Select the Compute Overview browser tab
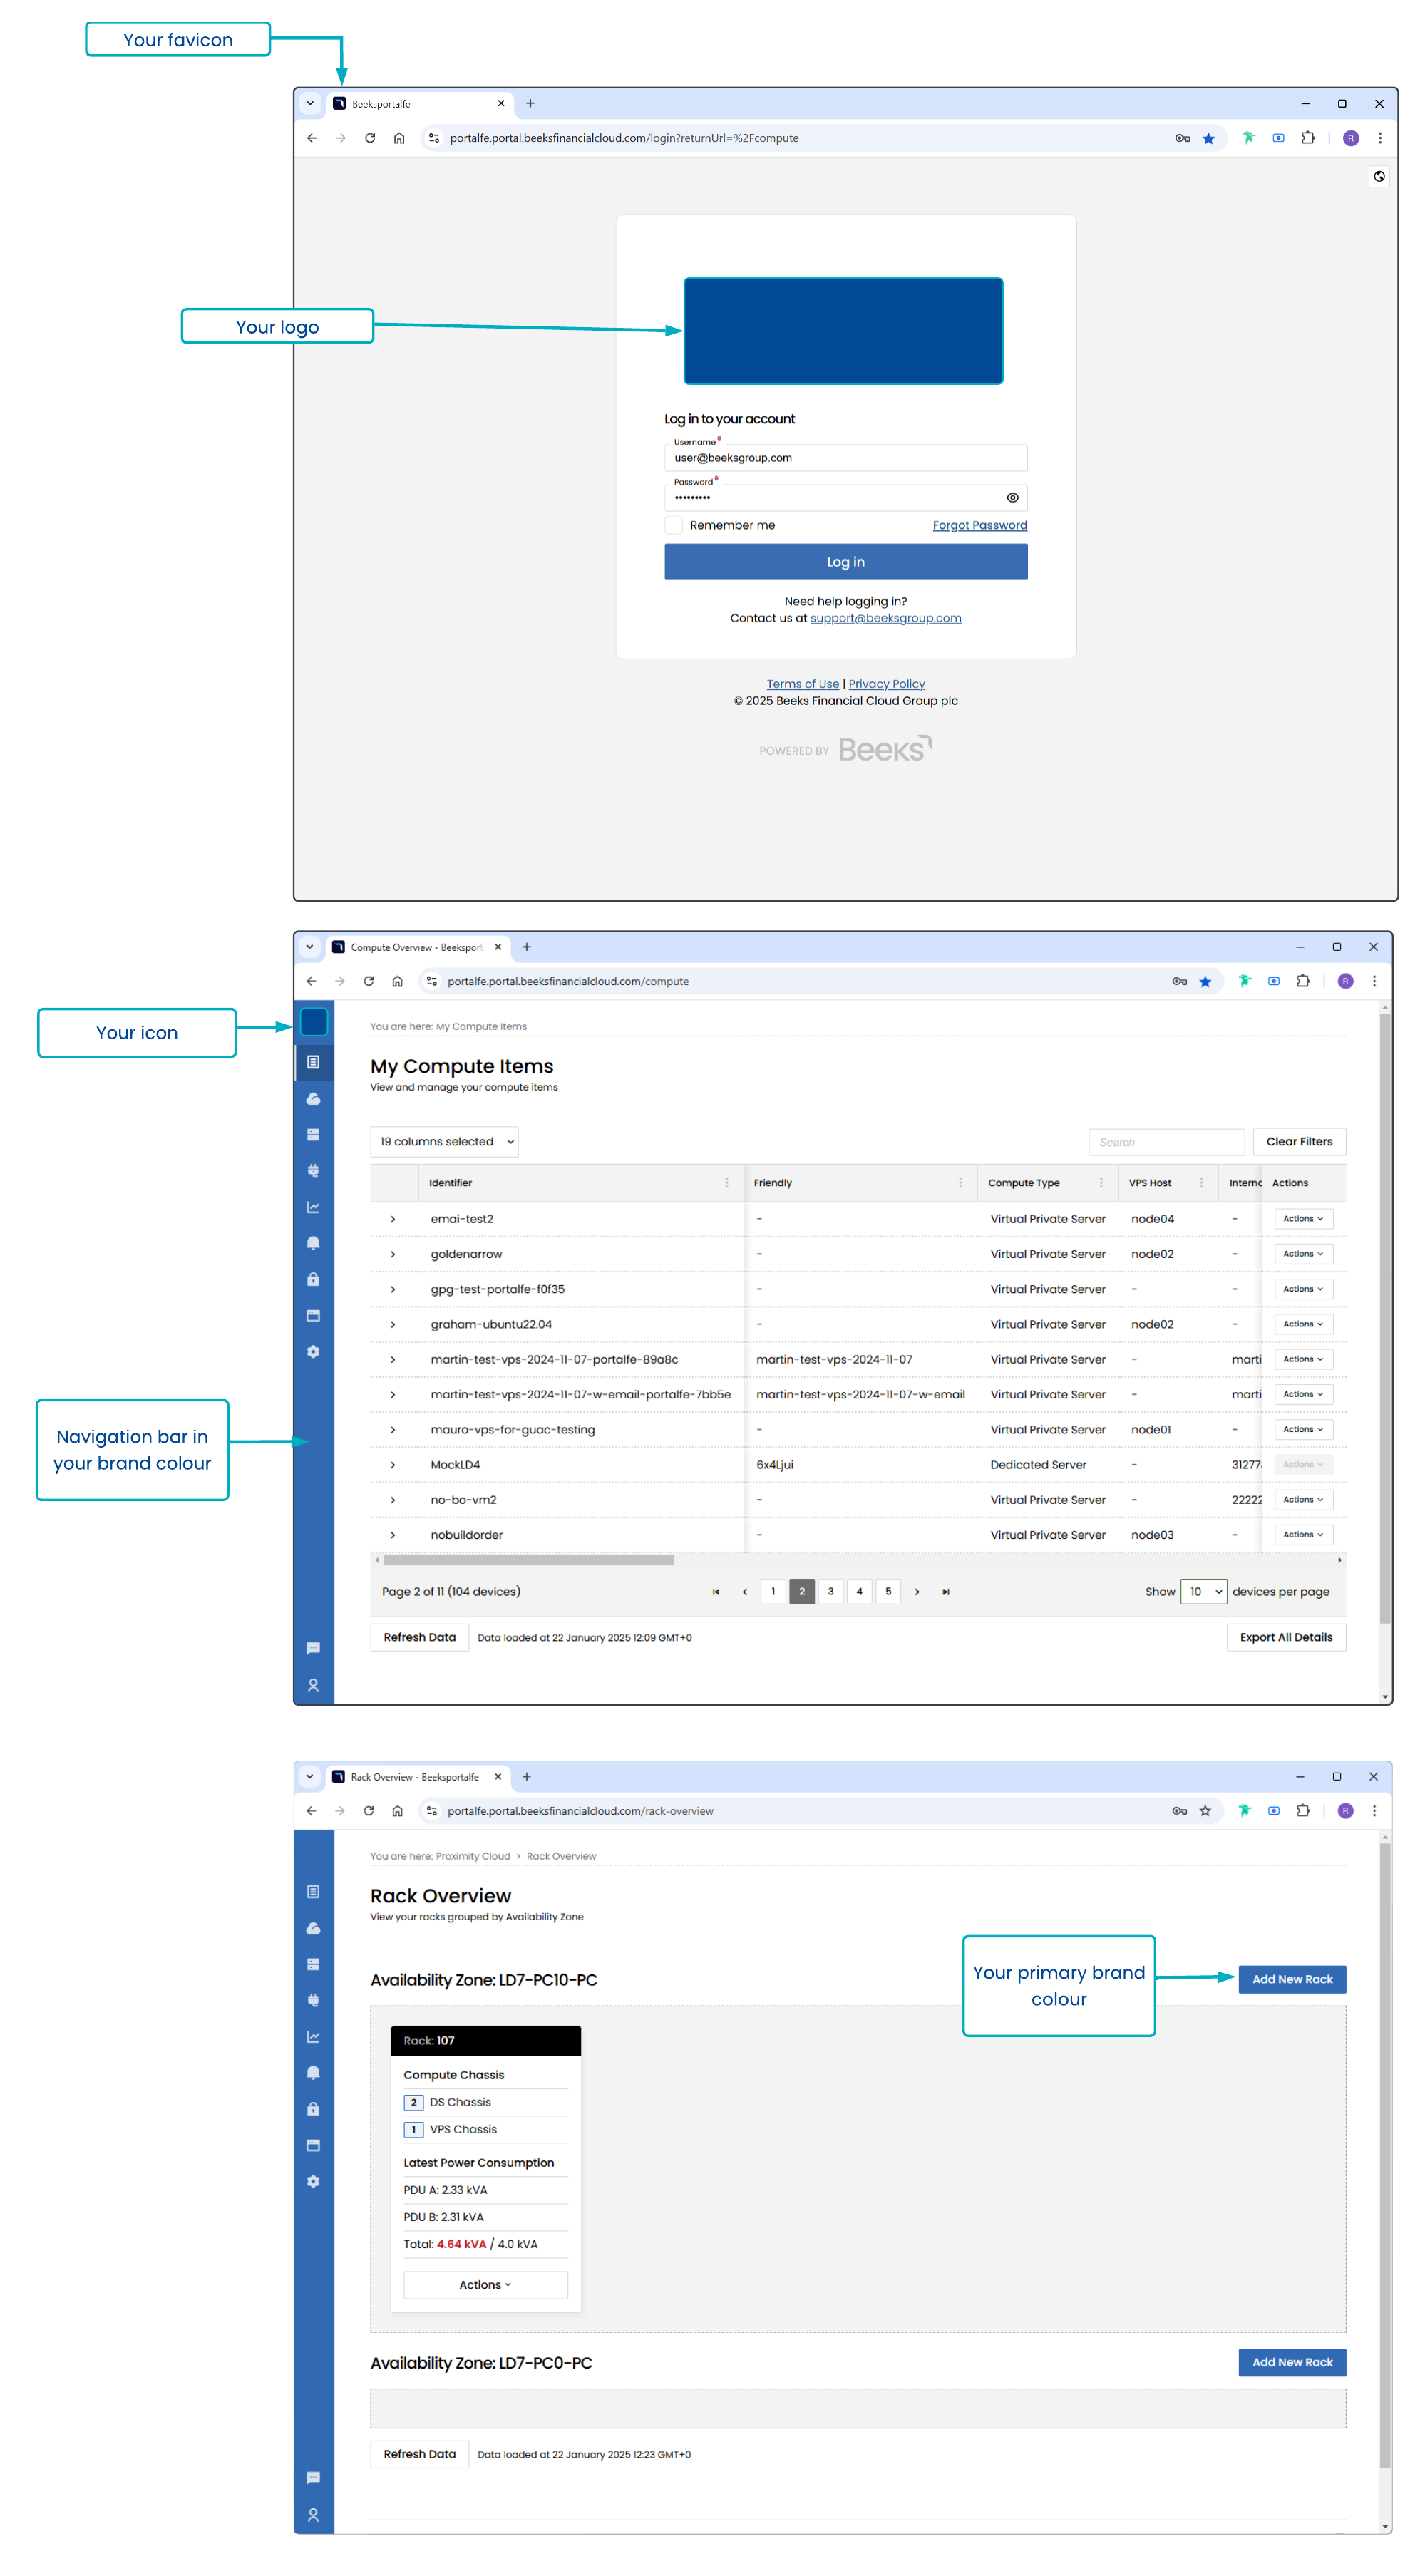 (x=418, y=948)
